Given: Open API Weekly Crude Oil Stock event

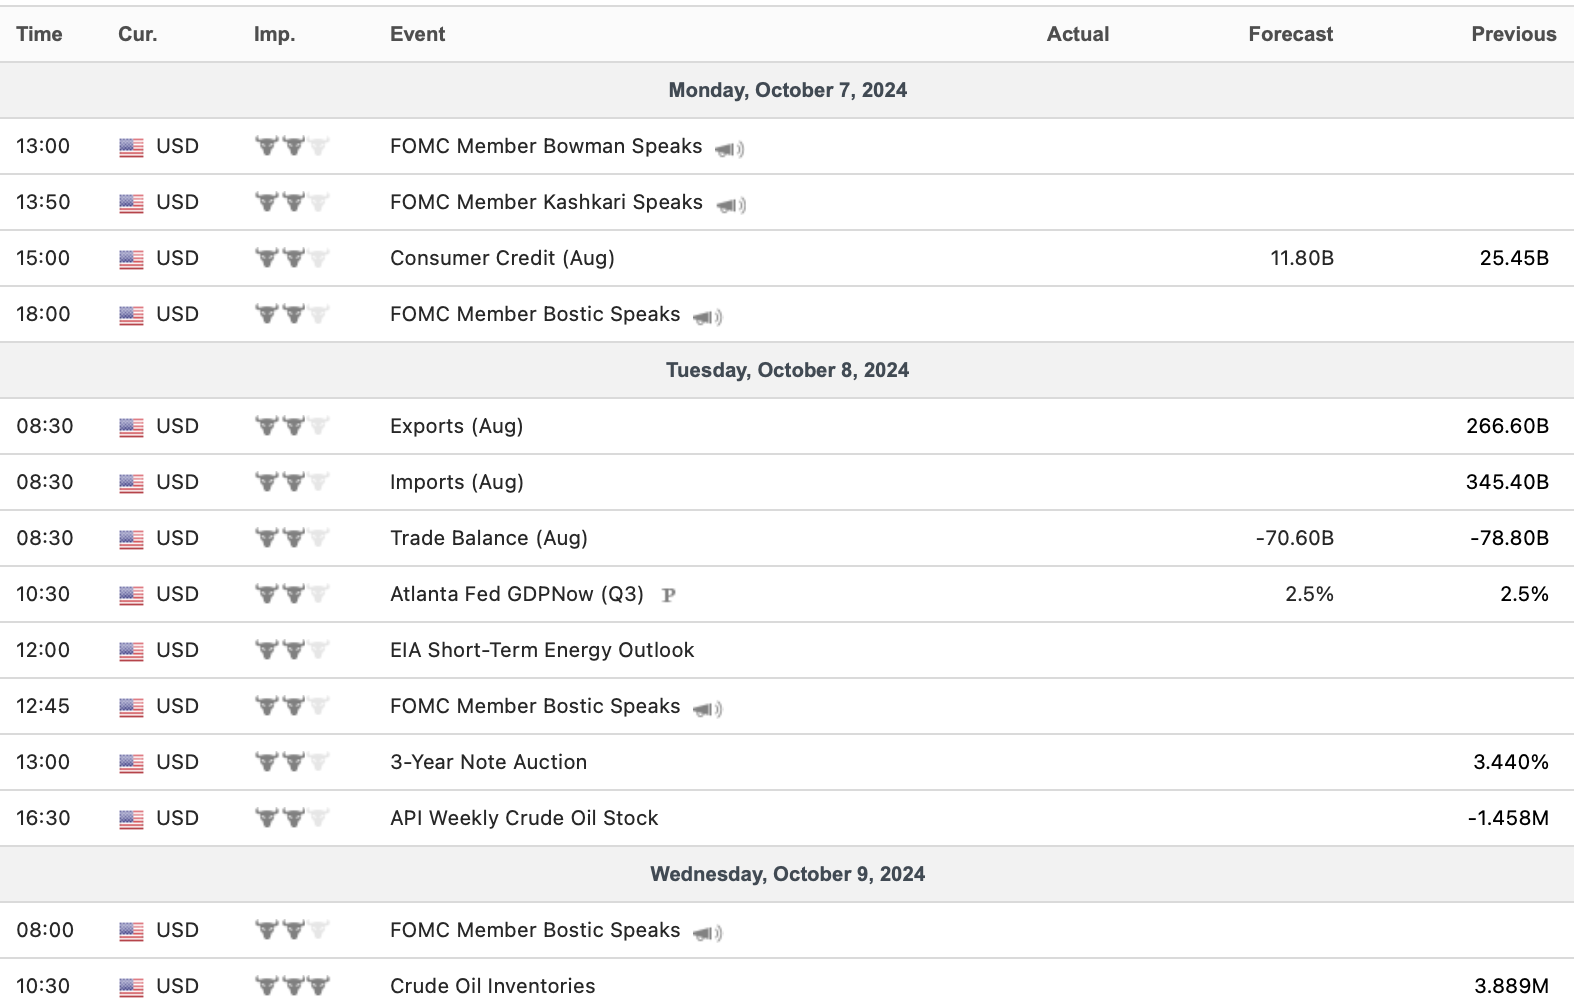Looking at the screenshot, I should (524, 818).
